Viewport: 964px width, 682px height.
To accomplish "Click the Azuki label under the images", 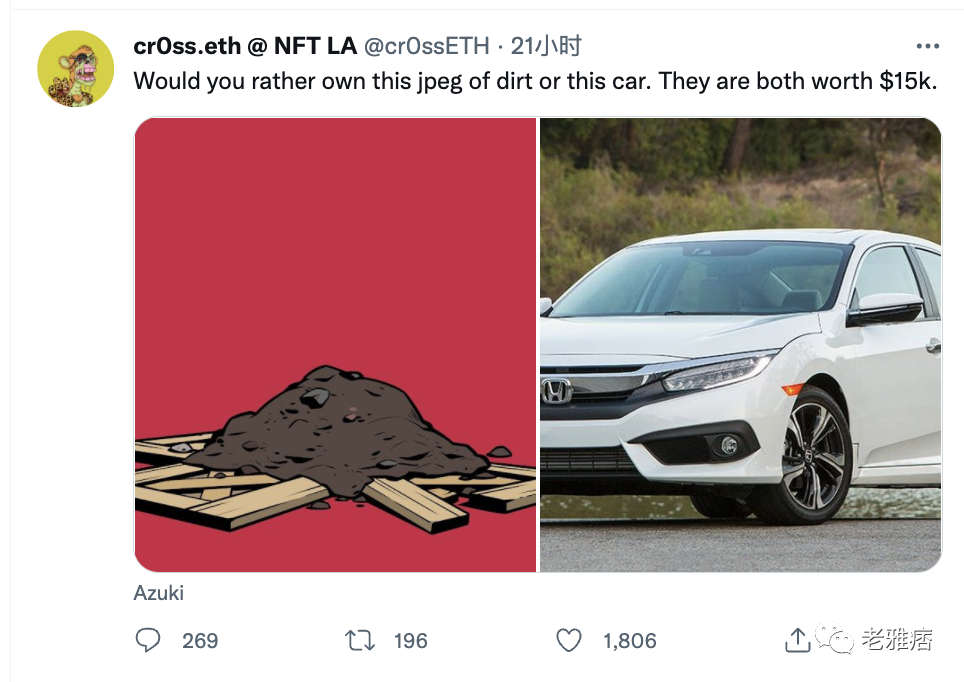I will 159,593.
